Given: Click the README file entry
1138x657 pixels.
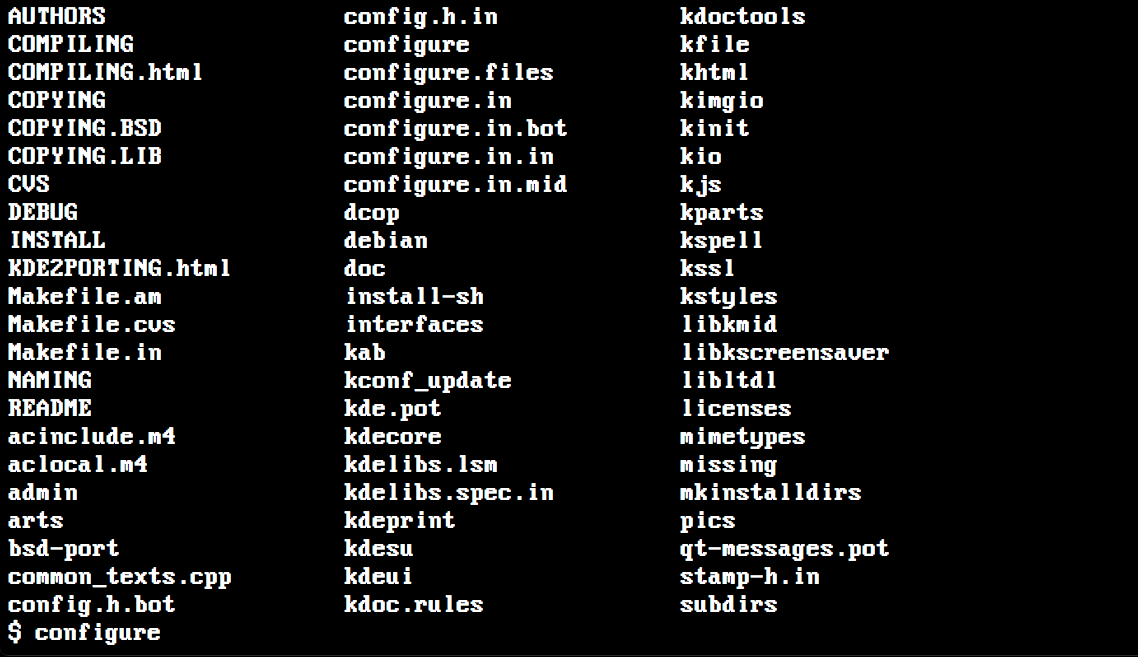Looking at the screenshot, I should [x=49, y=409].
